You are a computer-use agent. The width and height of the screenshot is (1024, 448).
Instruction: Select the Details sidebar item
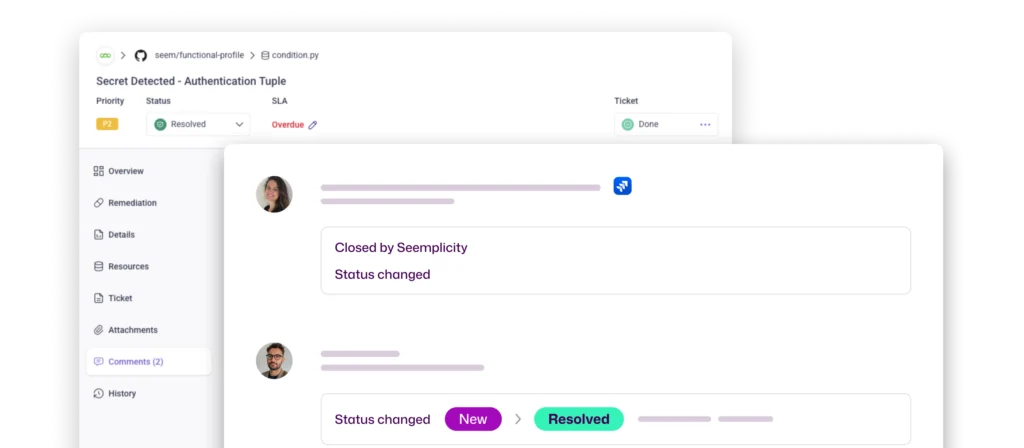click(x=120, y=235)
